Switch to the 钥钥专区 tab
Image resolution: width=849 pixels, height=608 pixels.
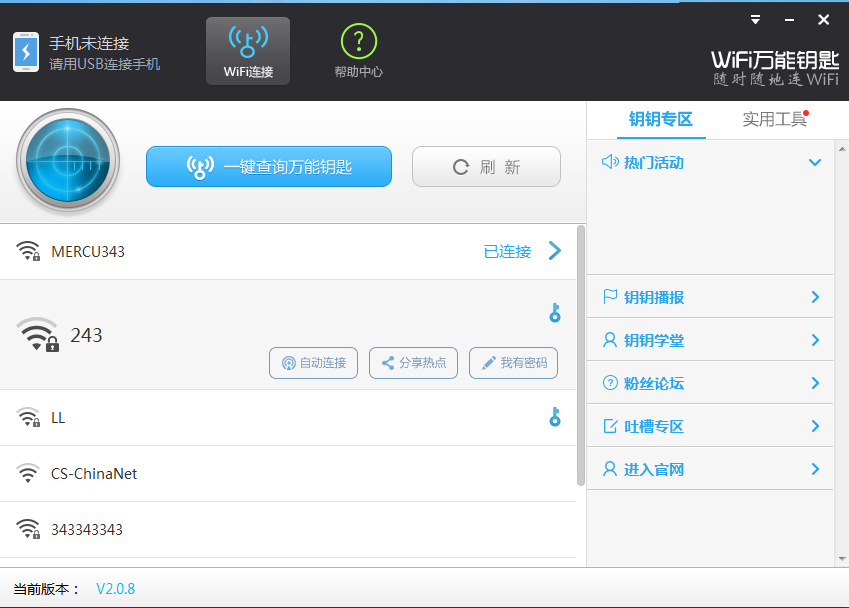pyautogui.click(x=661, y=119)
